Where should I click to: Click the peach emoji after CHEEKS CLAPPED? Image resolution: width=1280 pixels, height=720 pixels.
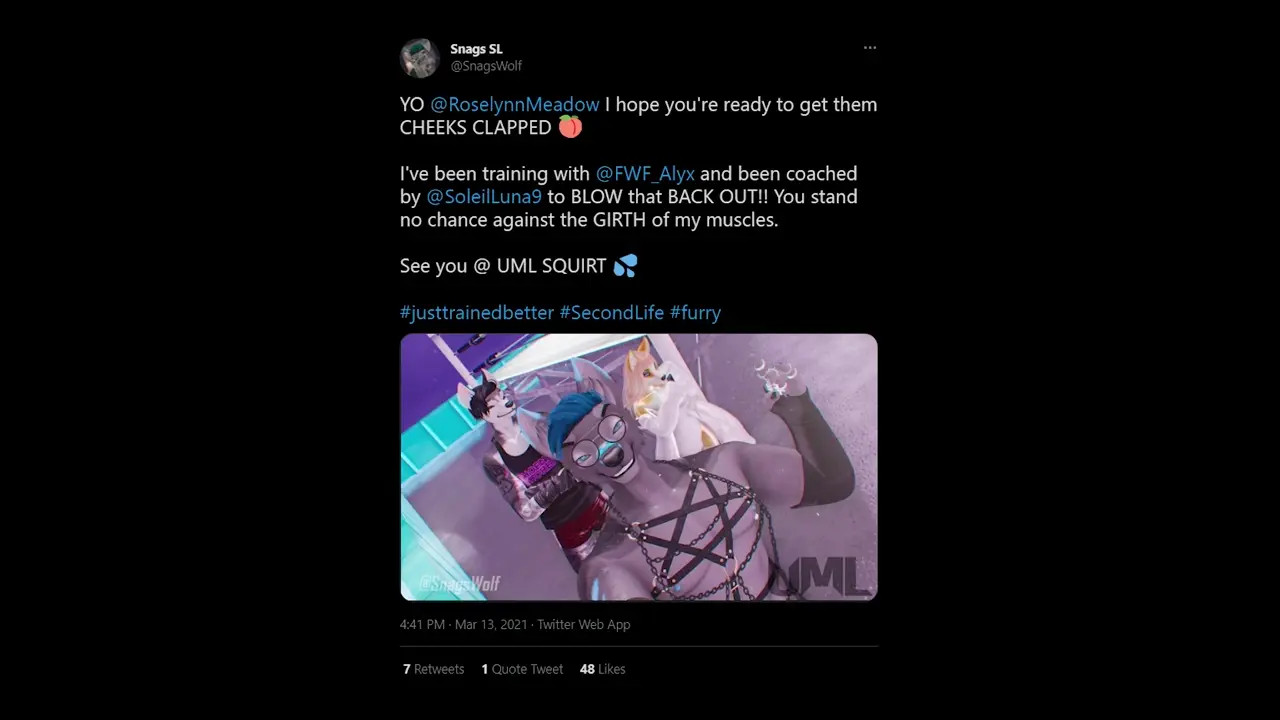(570, 127)
